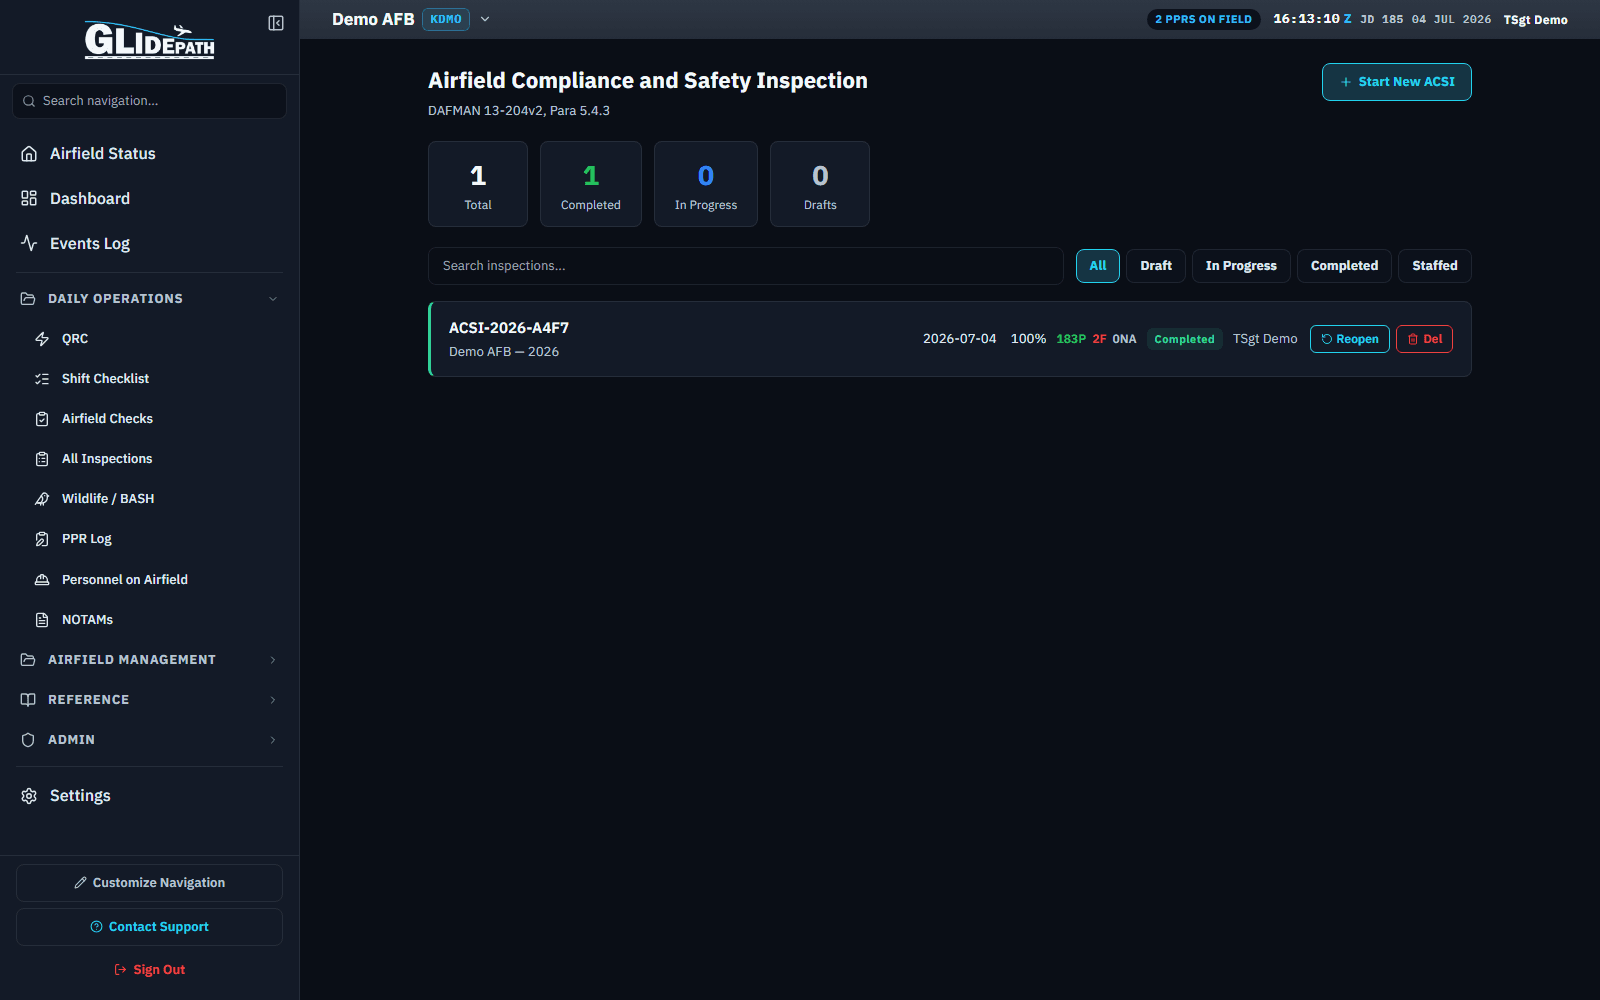The width and height of the screenshot is (1600, 1000).
Task: Click the NOTAMs document icon
Action: point(42,620)
